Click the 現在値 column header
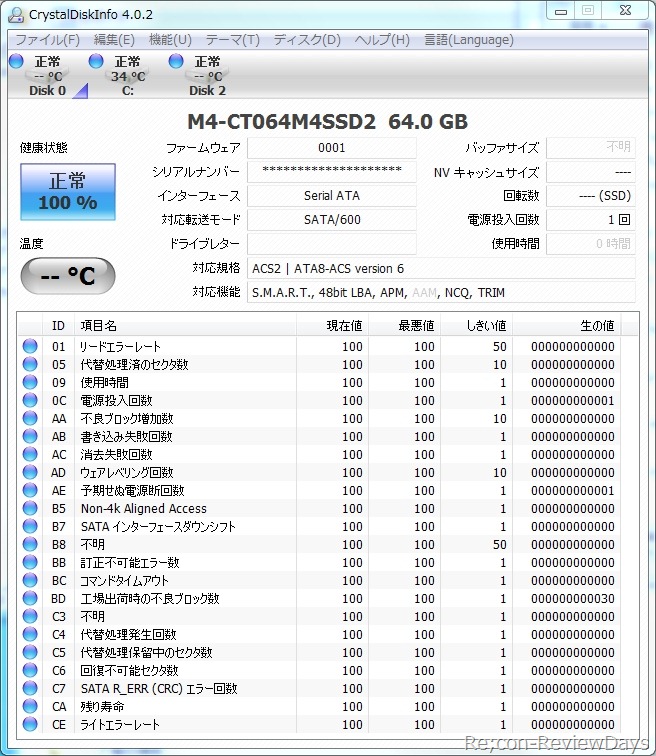Image resolution: width=656 pixels, height=756 pixels. pos(333,326)
